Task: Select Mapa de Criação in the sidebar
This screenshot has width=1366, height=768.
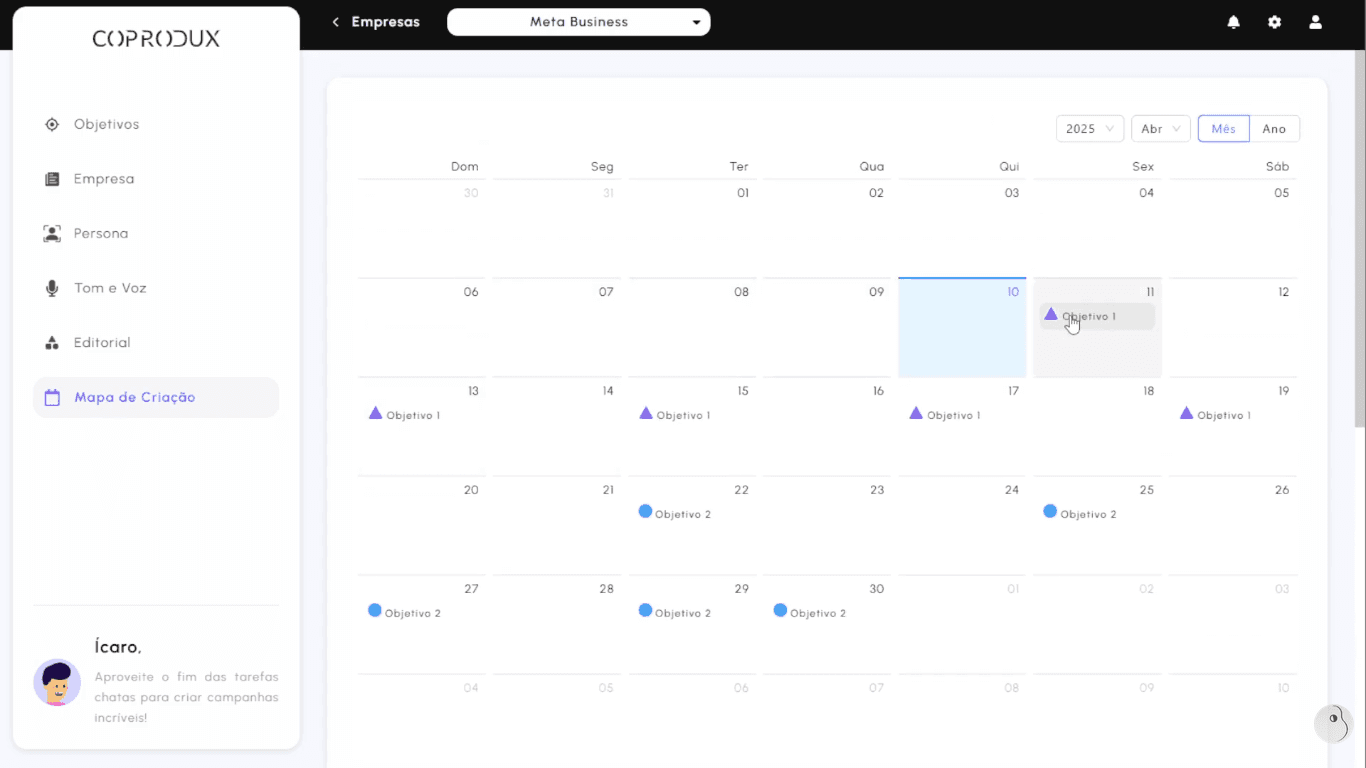Action: pyautogui.click(x=156, y=397)
